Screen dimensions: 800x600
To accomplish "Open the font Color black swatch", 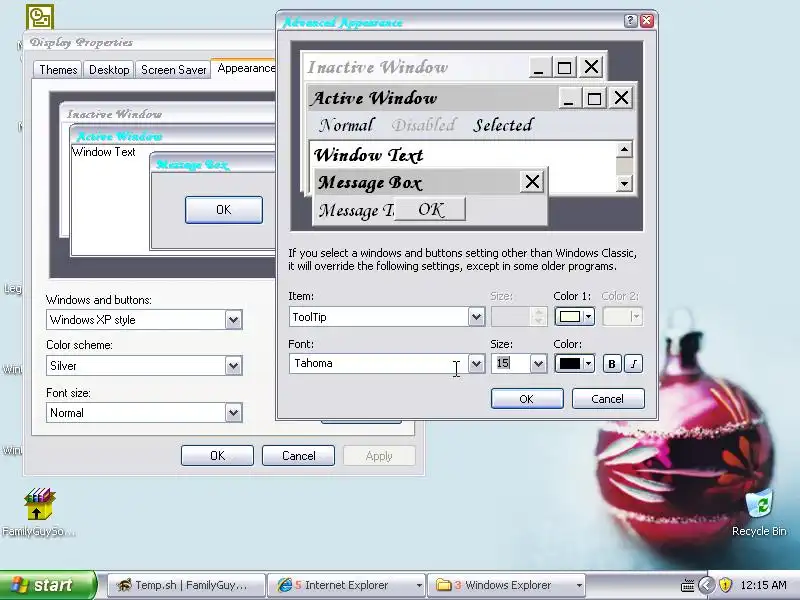I will coord(574,364).
